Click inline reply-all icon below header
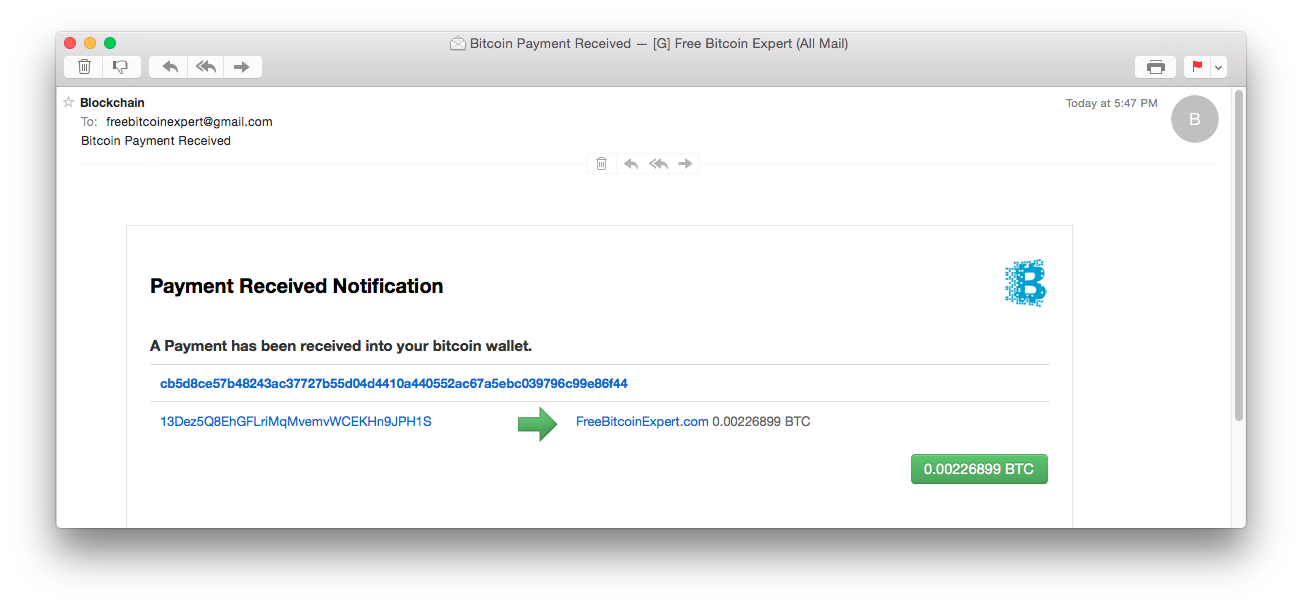The image size is (1302, 608). [658, 164]
